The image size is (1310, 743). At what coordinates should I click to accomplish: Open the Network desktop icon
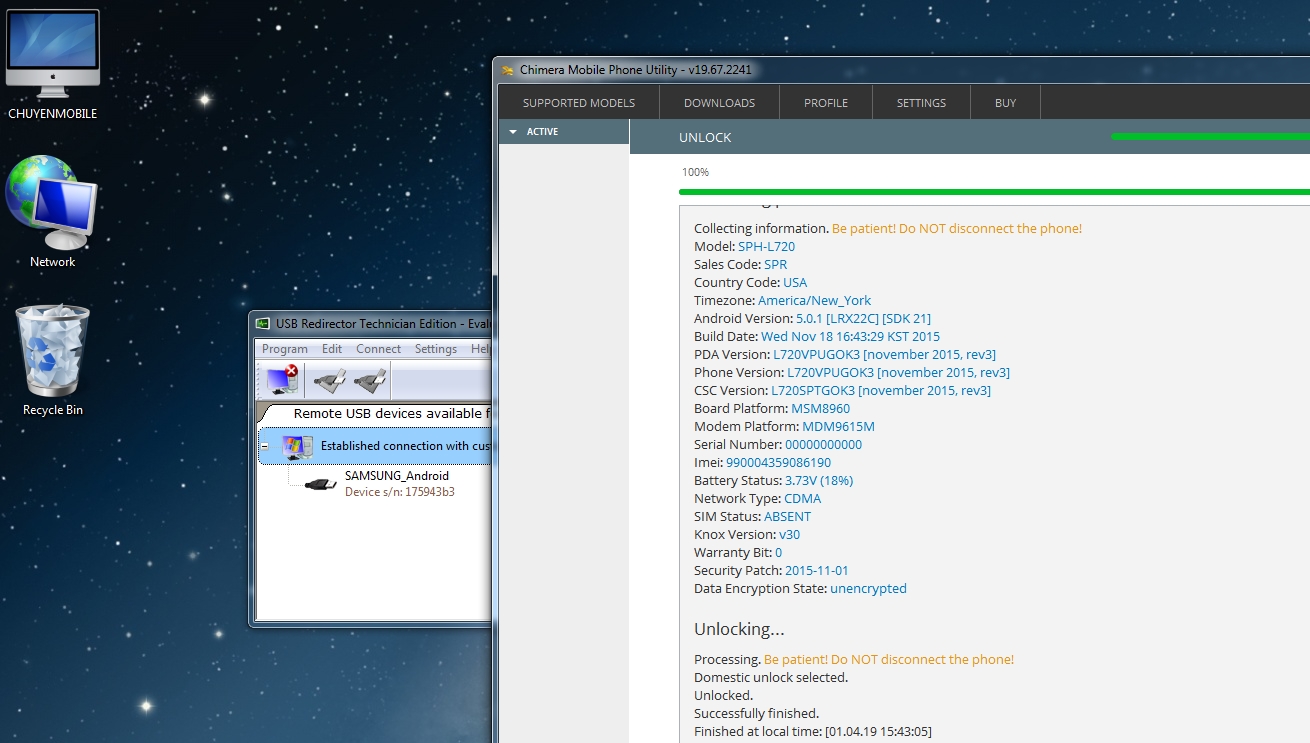(x=51, y=203)
